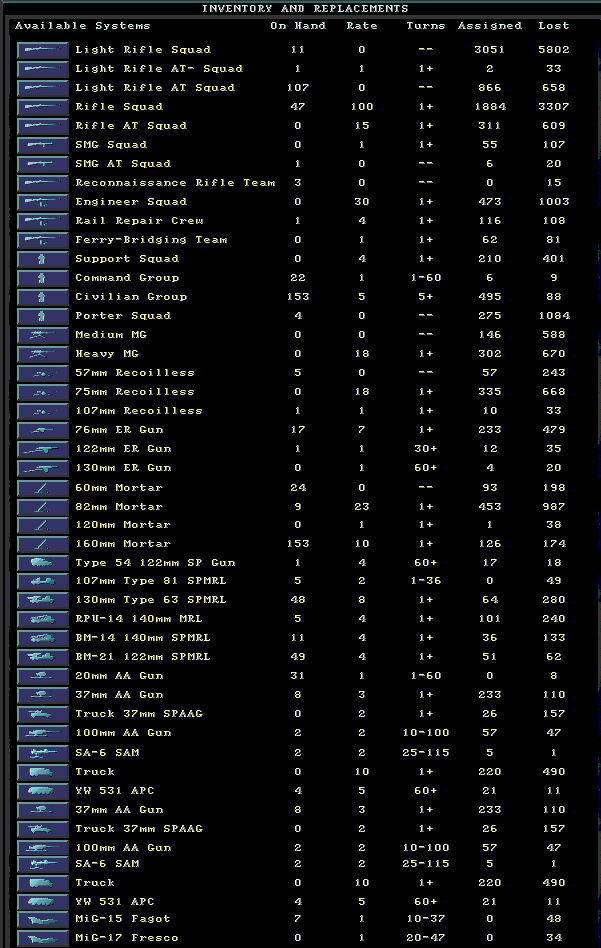
Task: Select the 122mm ER Gun row label
Action: [123, 449]
